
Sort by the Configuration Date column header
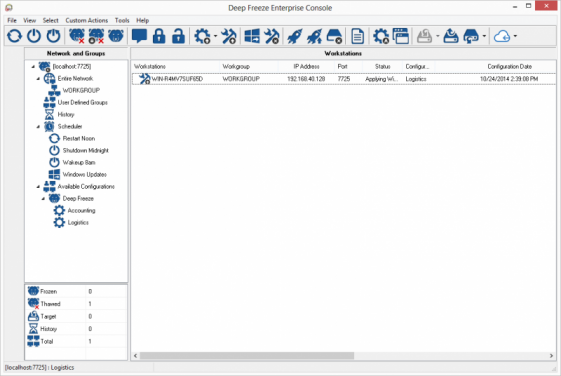pos(509,67)
